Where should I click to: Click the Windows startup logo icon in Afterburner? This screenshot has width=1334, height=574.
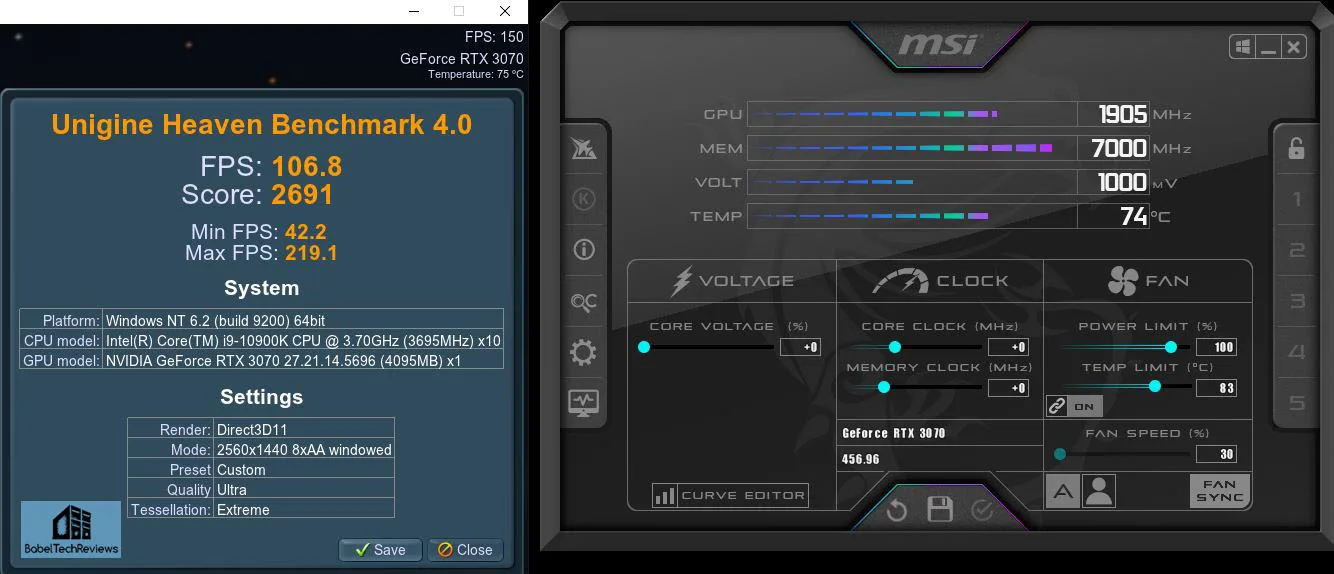1243,47
